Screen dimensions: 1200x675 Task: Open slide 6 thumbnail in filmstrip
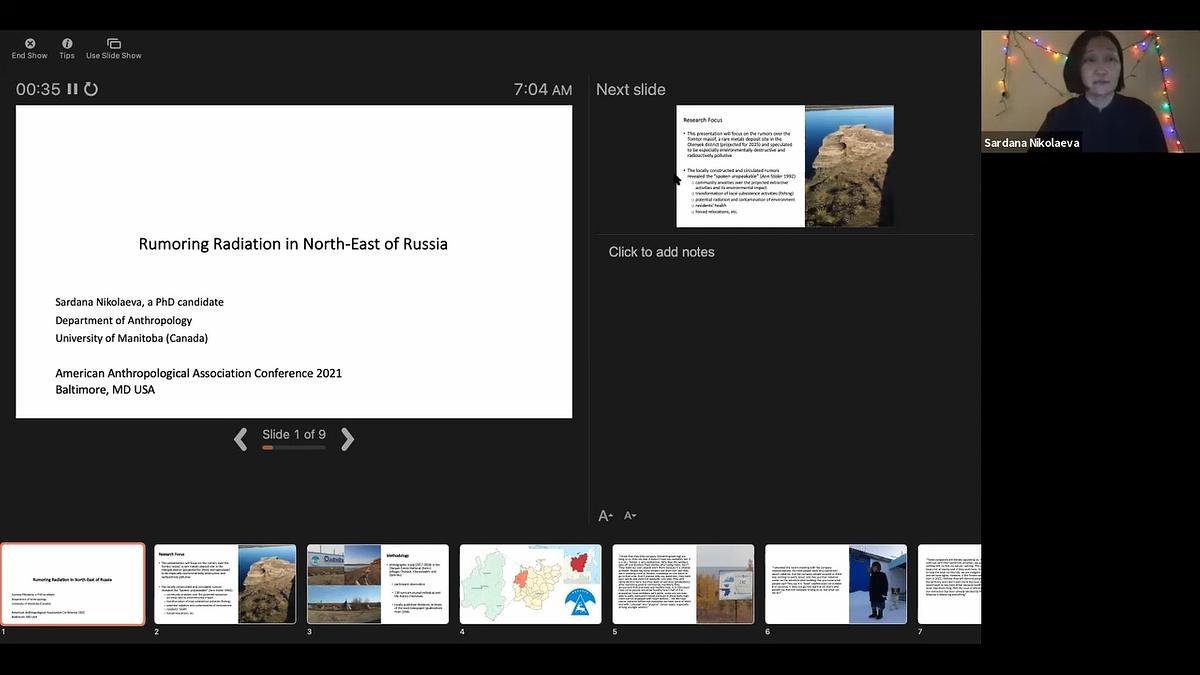click(x=836, y=584)
